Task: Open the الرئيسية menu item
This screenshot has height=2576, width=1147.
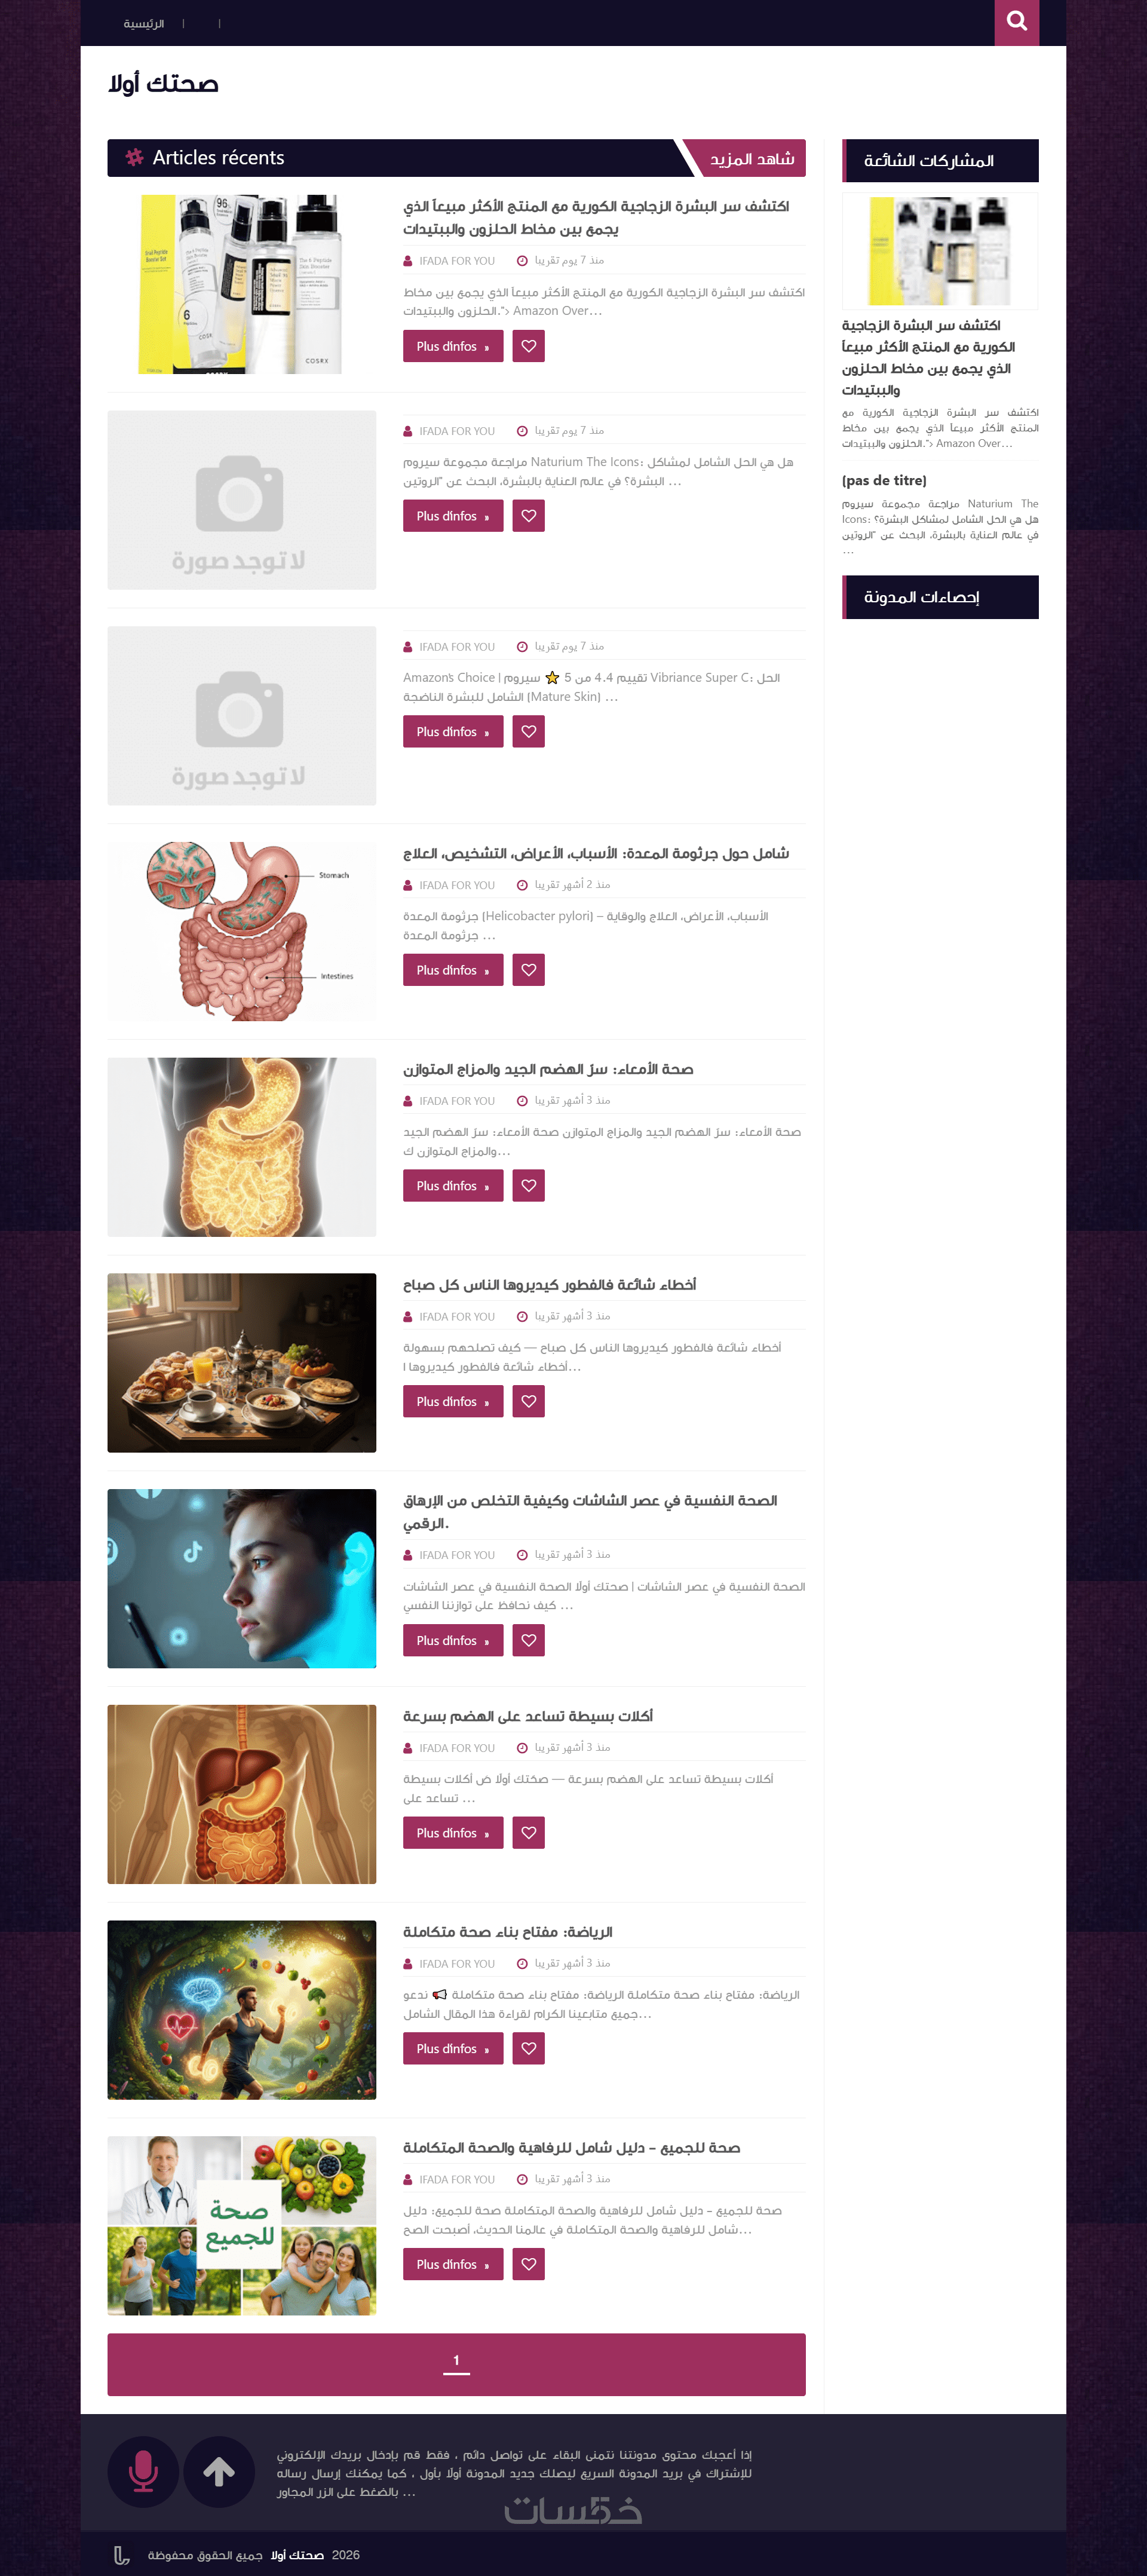Action: pyautogui.click(x=144, y=23)
